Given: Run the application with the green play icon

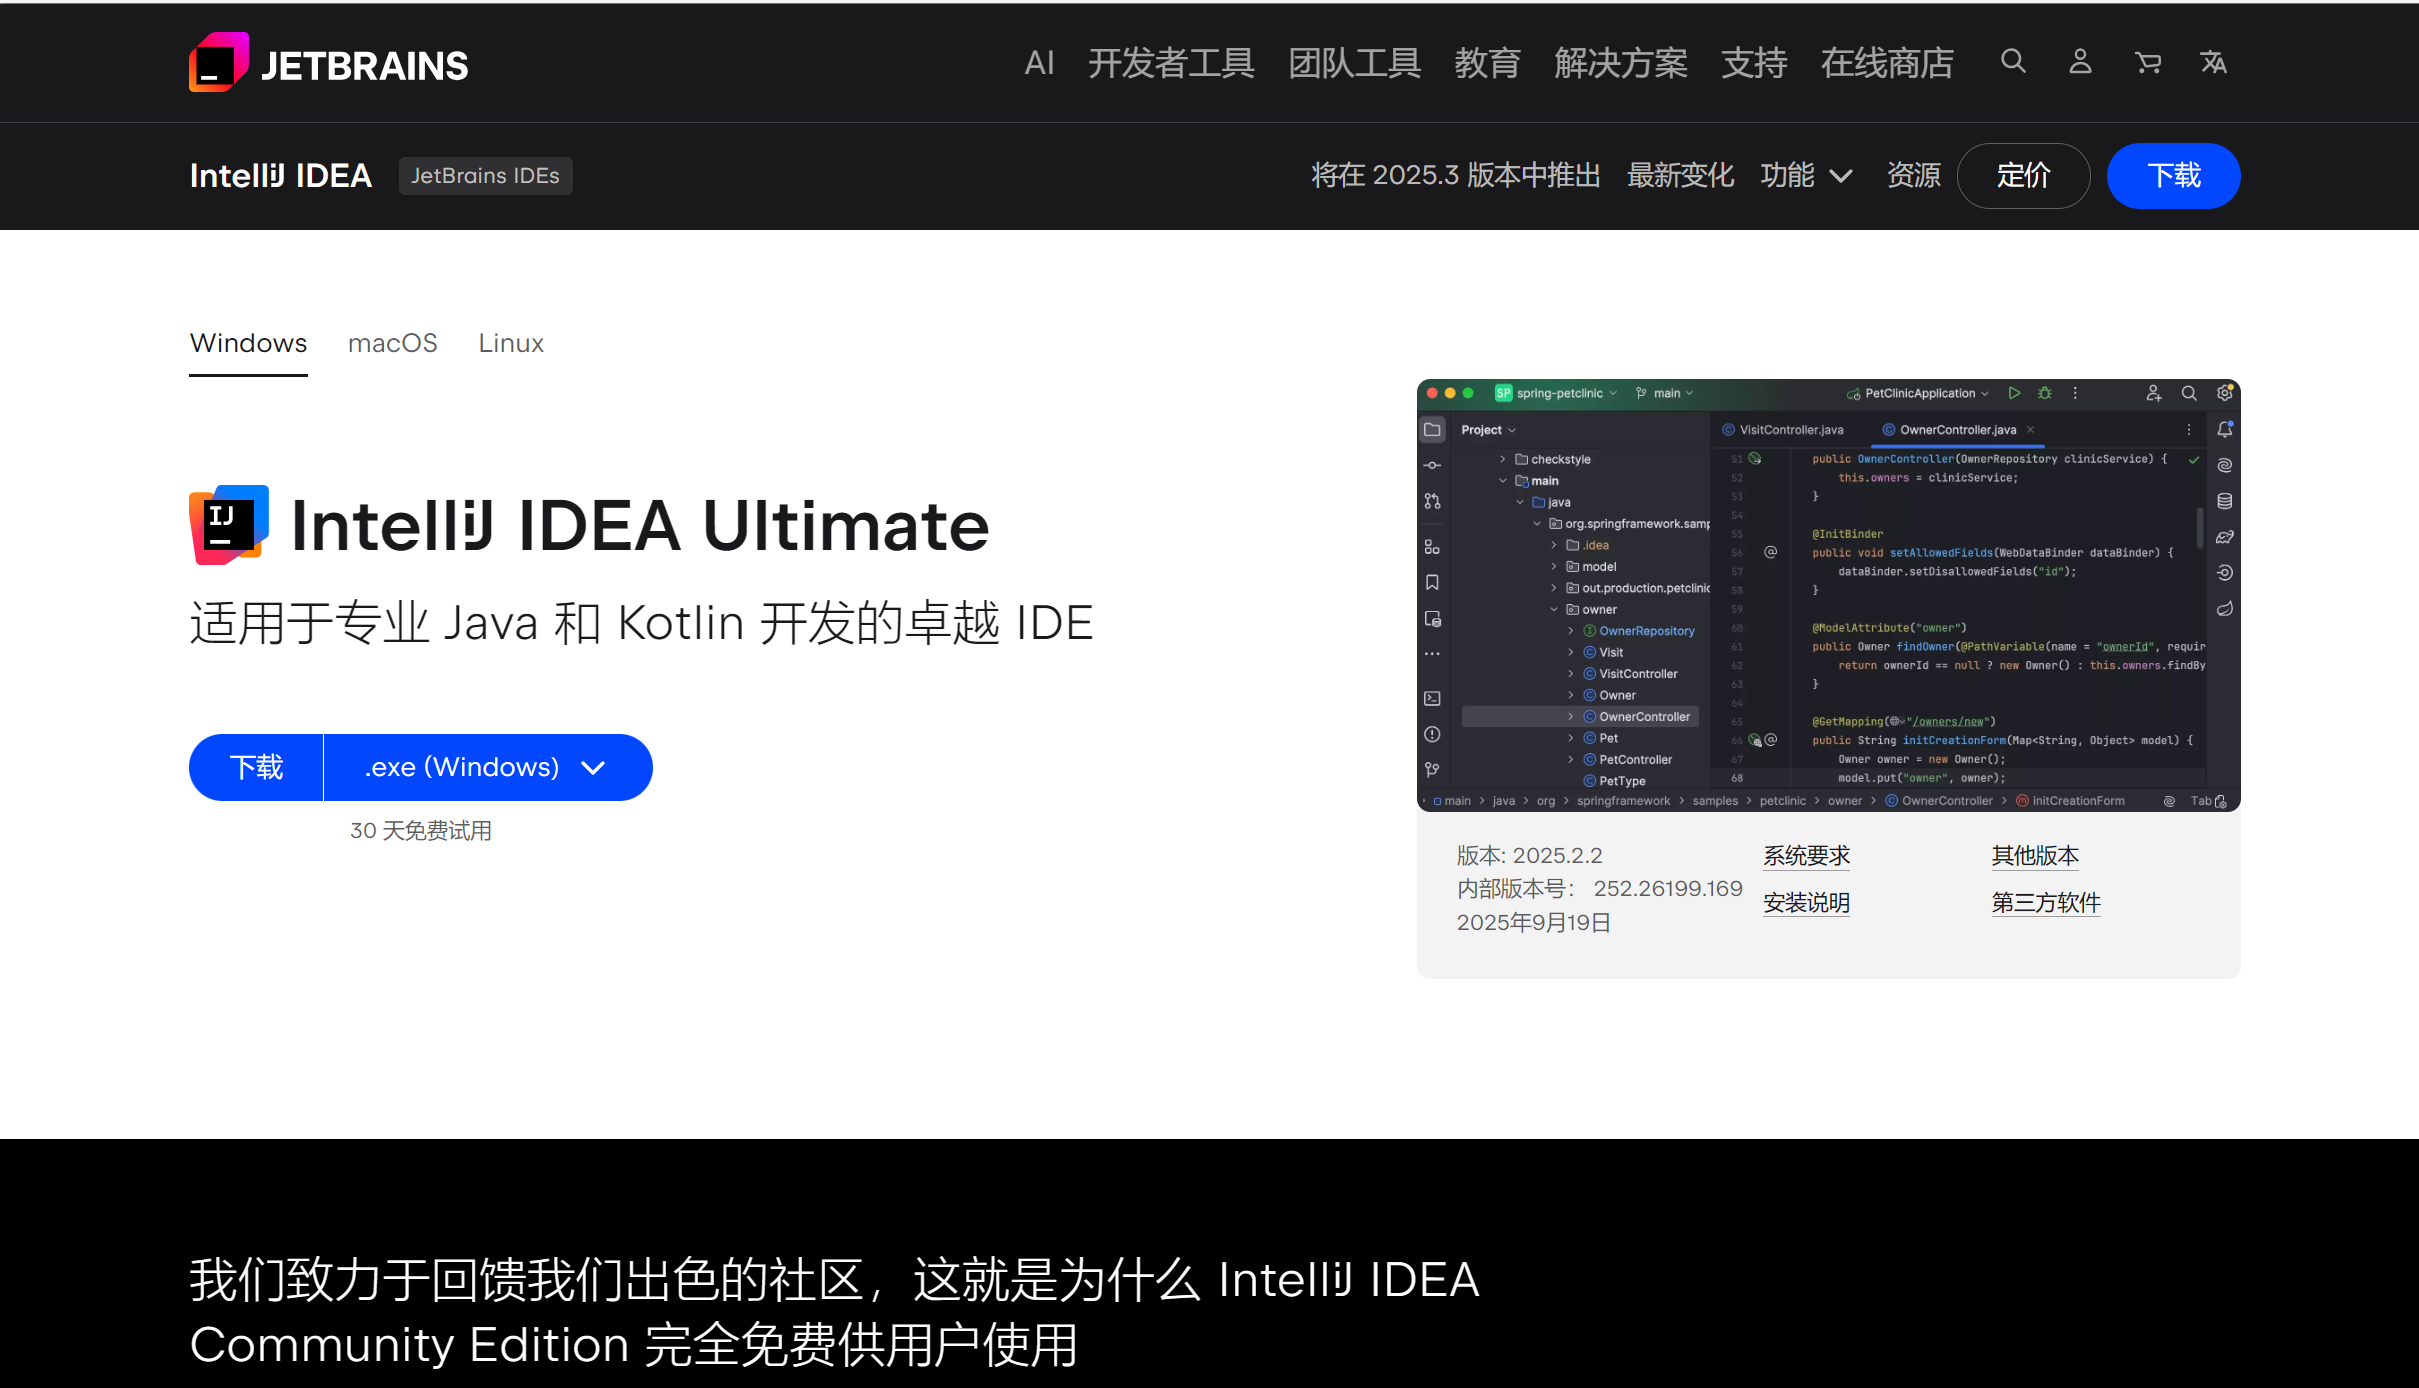Looking at the screenshot, I should (x=2014, y=393).
